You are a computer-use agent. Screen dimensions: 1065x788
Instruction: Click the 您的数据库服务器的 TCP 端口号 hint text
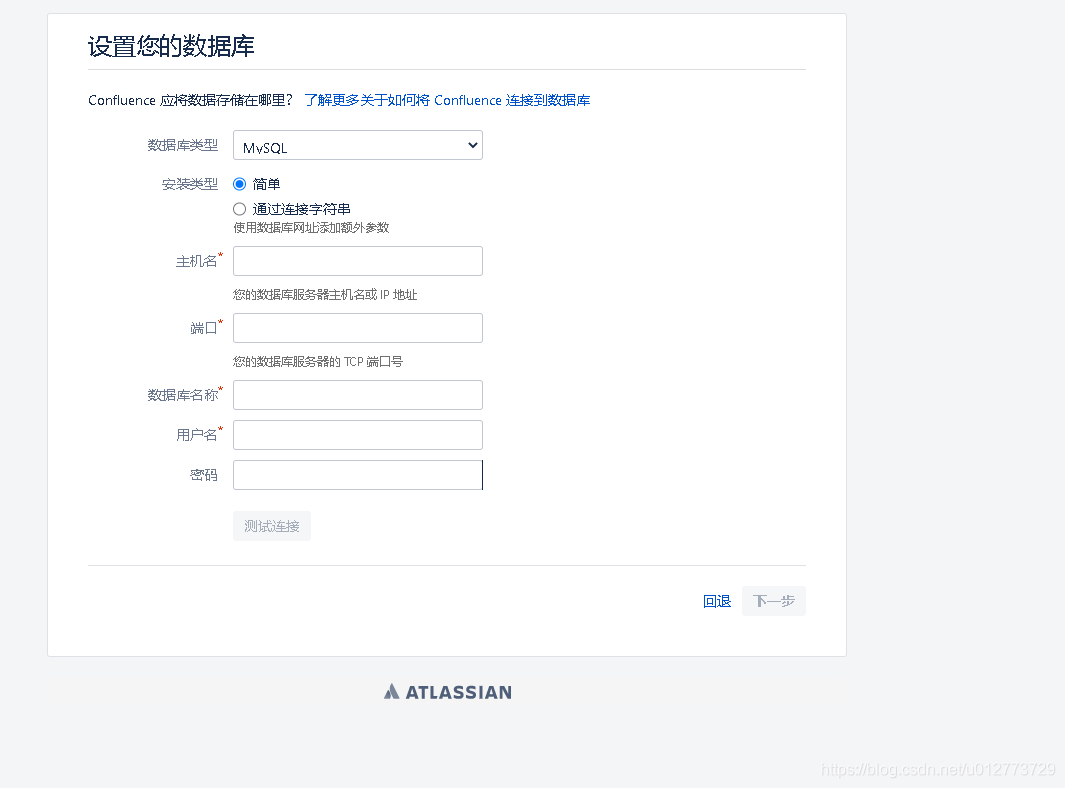(318, 362)
